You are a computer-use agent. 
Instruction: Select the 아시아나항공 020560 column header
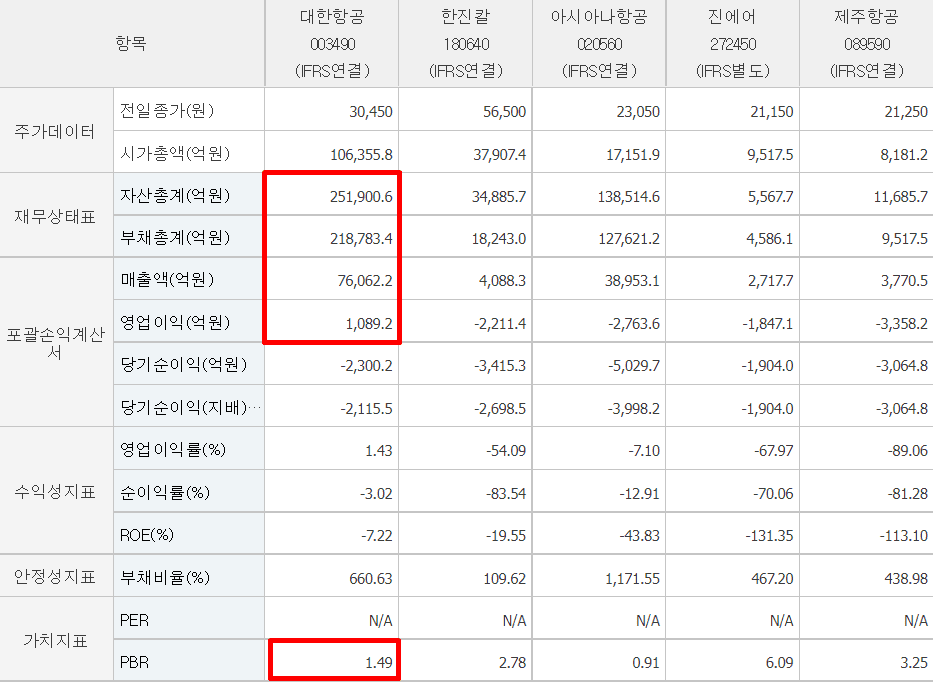tap(599, 44)
